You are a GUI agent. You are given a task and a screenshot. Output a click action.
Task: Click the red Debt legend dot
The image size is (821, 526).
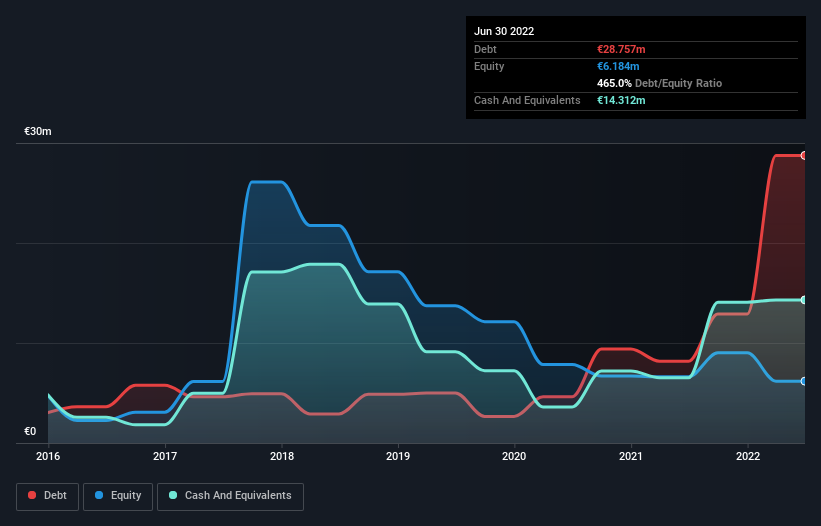32,495
